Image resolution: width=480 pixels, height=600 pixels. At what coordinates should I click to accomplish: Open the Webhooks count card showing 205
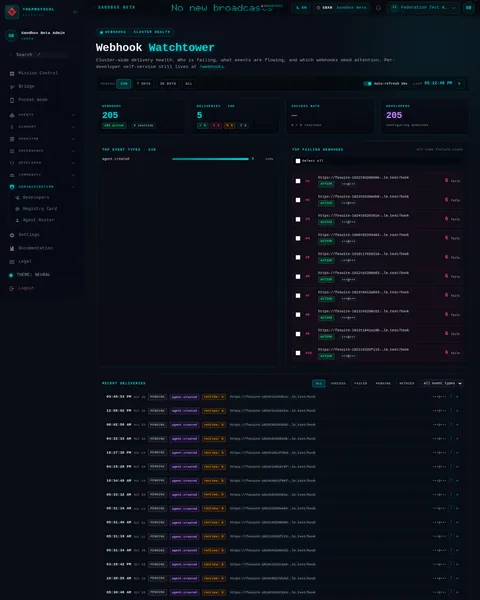point(141,116)
